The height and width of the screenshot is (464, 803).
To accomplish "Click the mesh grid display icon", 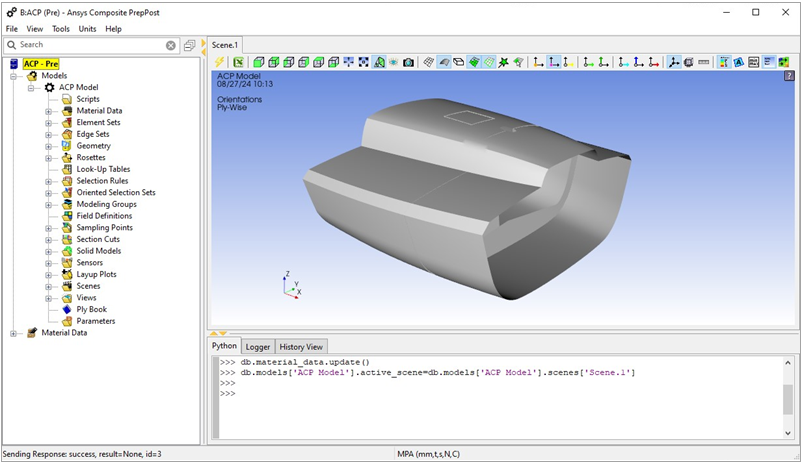I will click(429, 62).
